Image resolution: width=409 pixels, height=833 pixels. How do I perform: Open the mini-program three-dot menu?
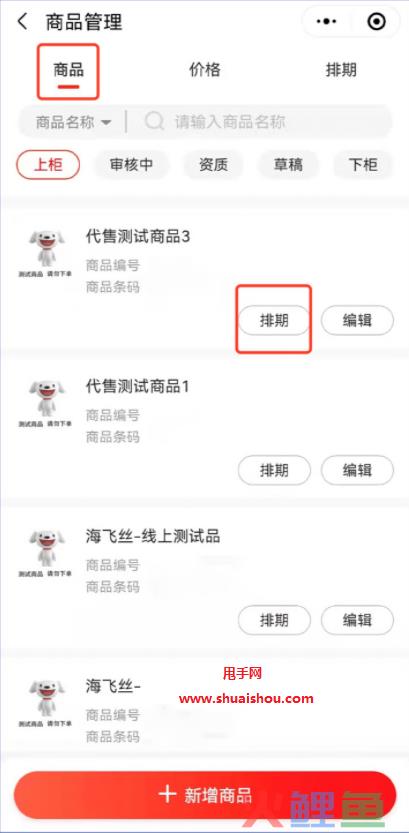click(326, 22)
